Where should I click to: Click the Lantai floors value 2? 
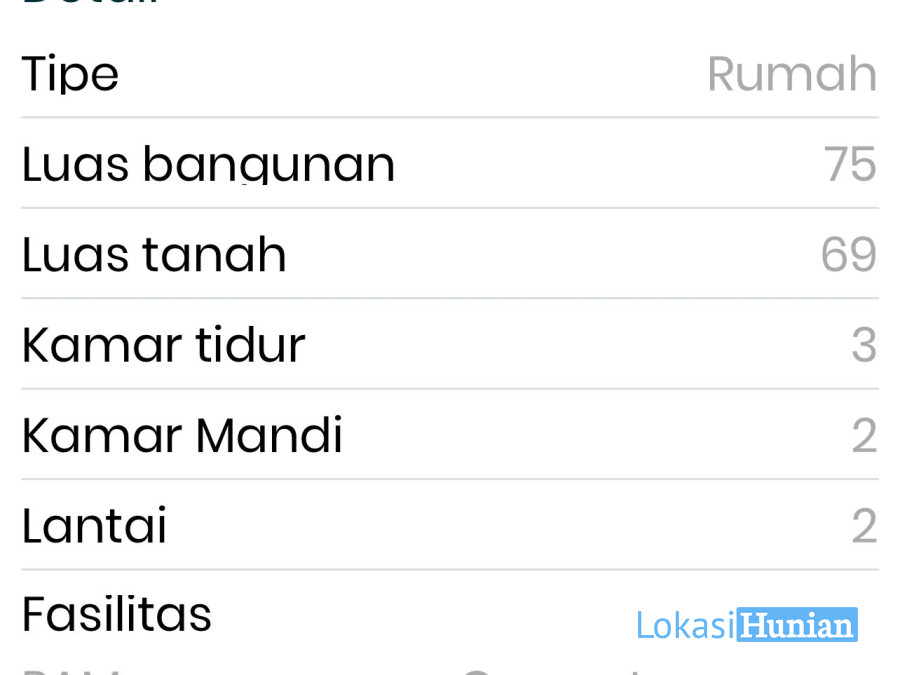[864, 526]
